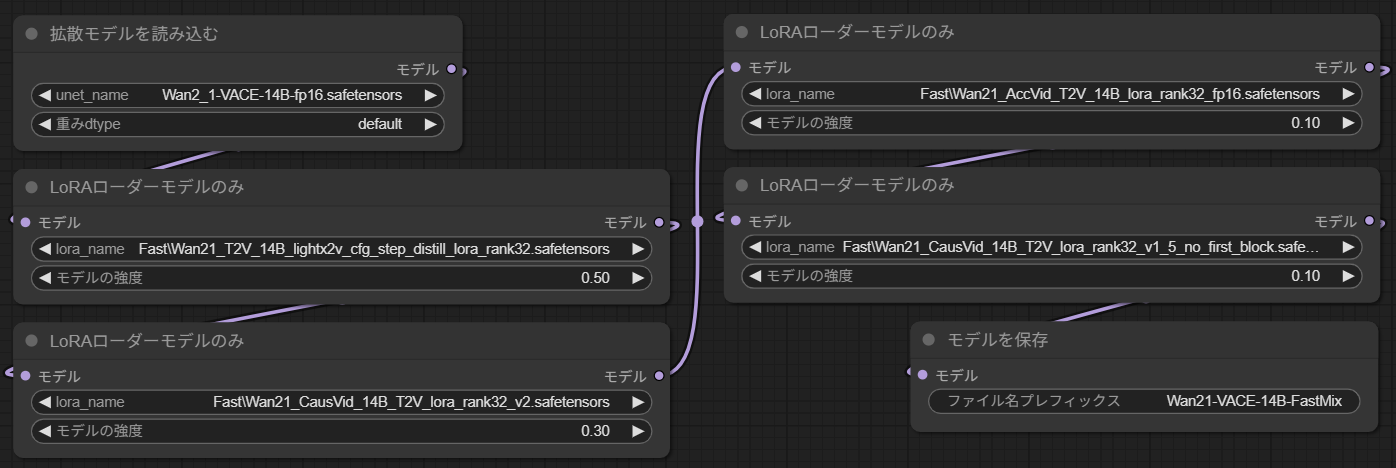Image resolution: width=1396 pixels, height=468 pixels.
Task: Click the モデルの強度 value field of the AccVid LoRA
Action: click(x=1050, y=123)
